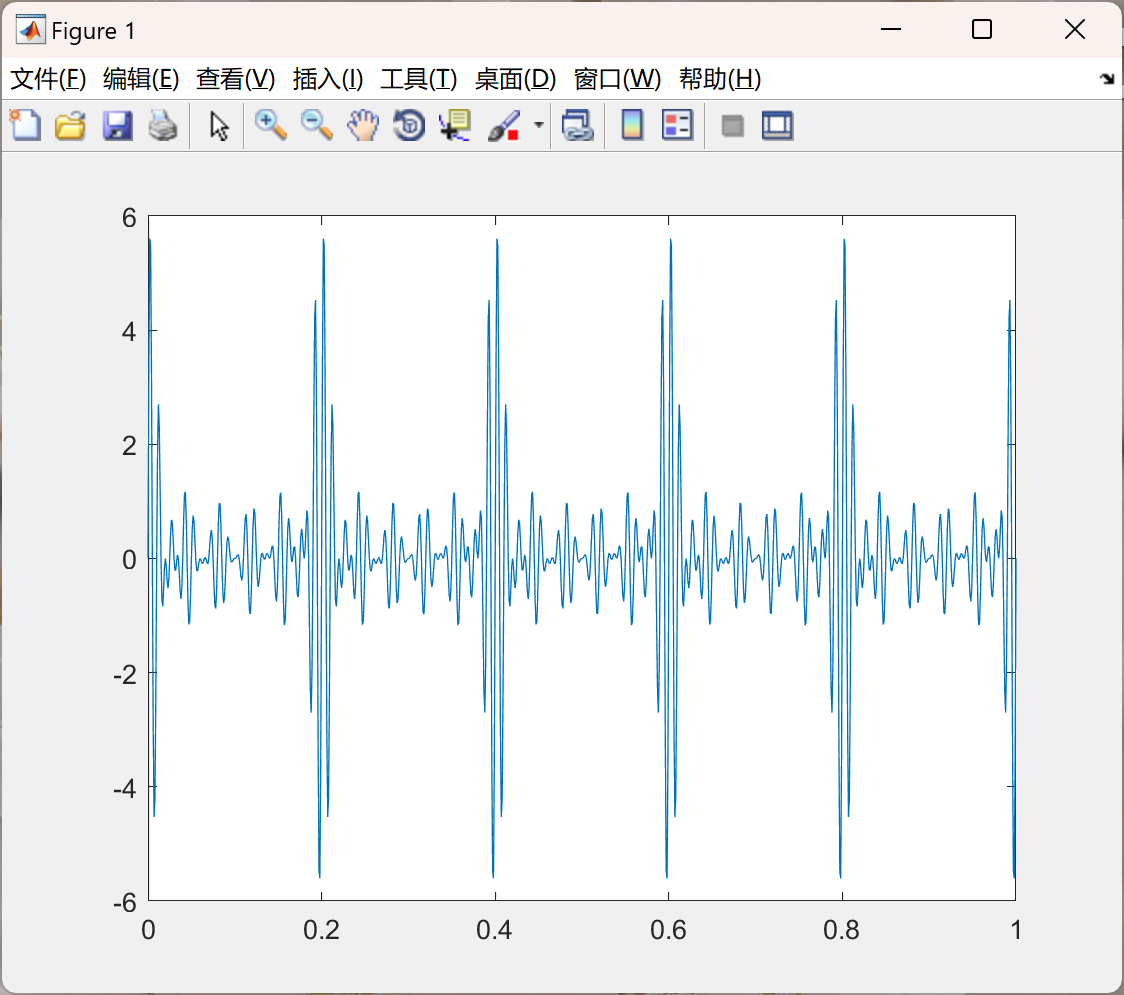The width and height of the screenshot is (1124, 995).
Task: Click the x-axis label 0.8
Action: 842,930
